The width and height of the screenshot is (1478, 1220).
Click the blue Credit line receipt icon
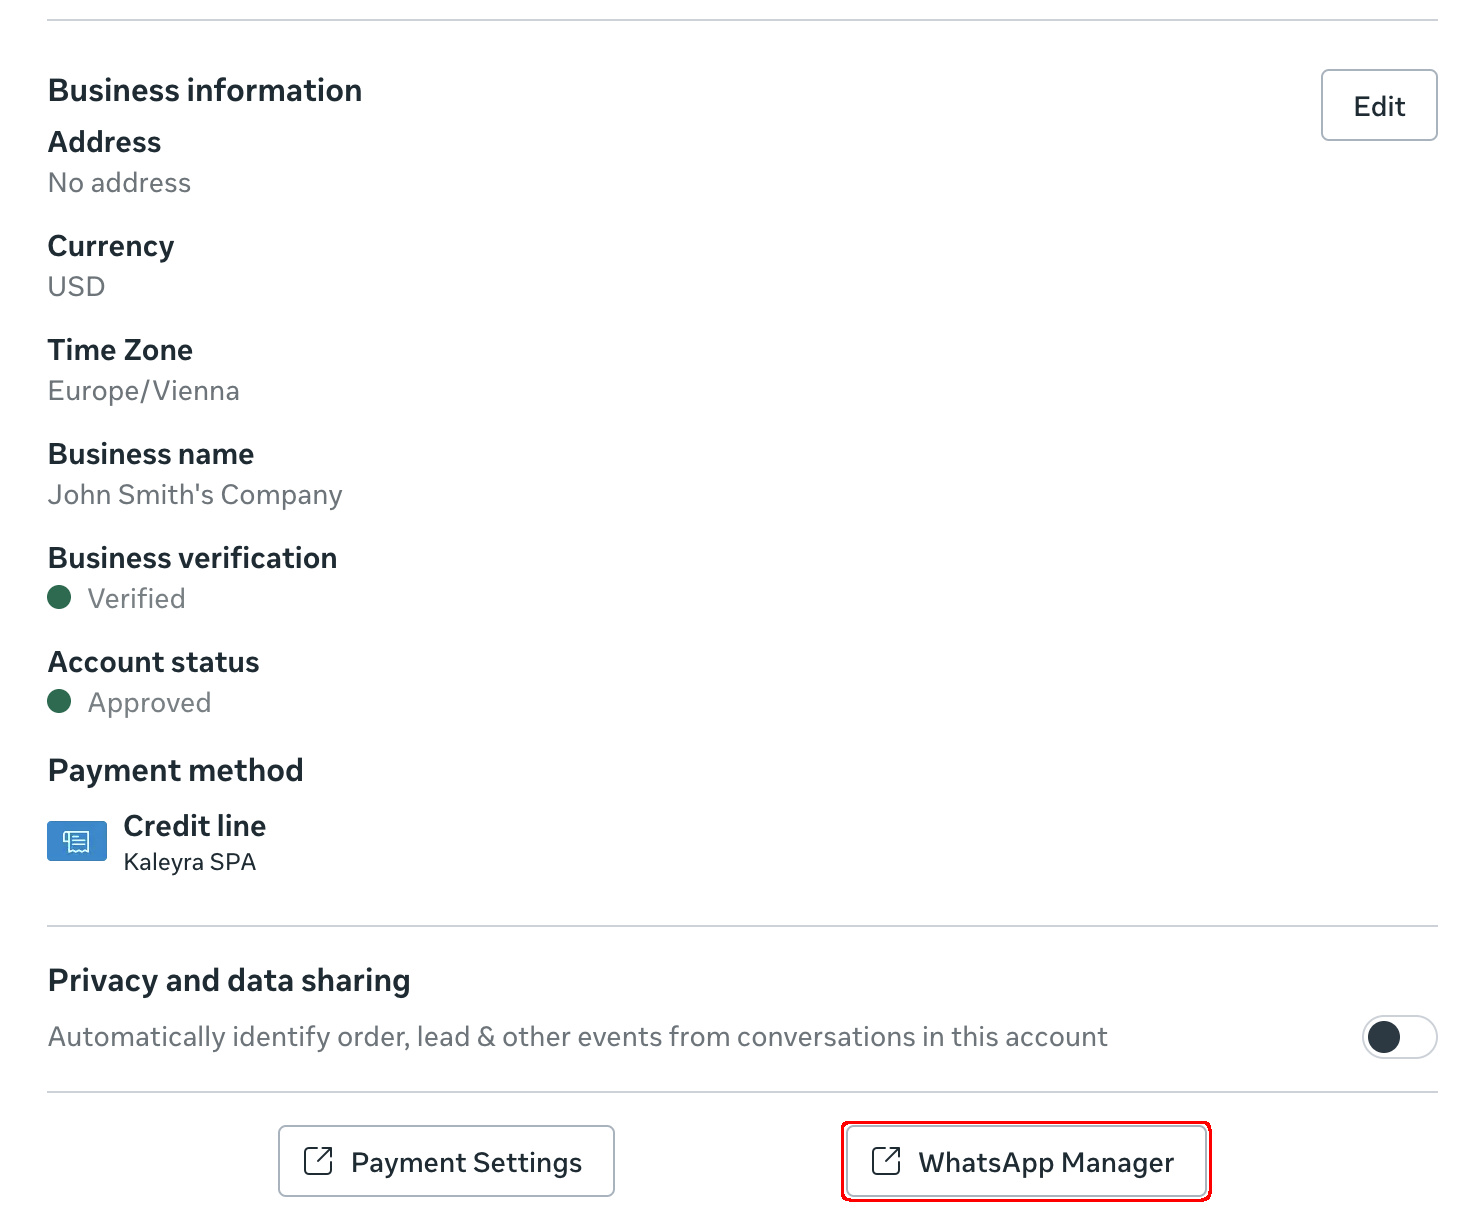(77, 841)
